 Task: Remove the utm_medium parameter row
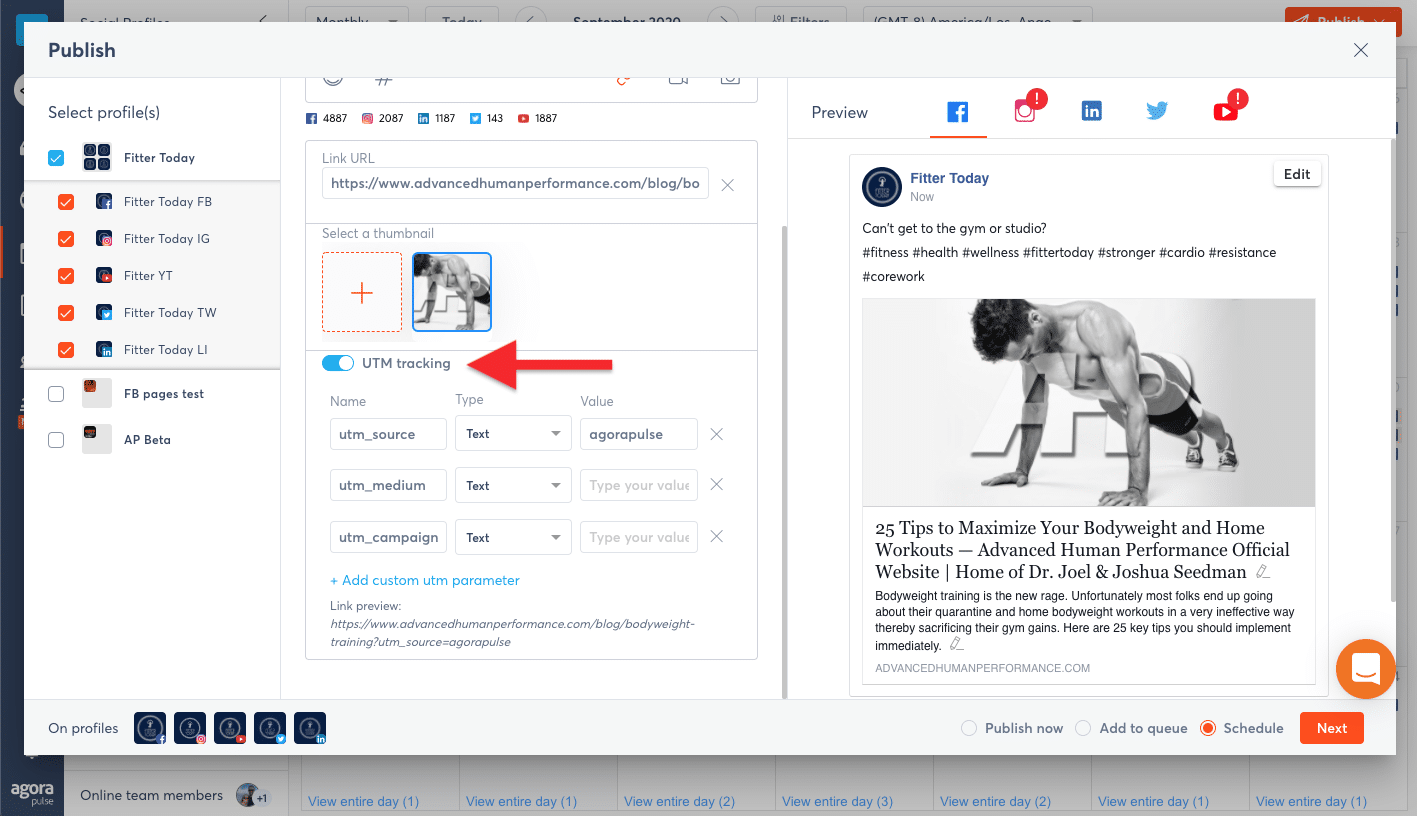pyautogui.click(x=716, y=485)
